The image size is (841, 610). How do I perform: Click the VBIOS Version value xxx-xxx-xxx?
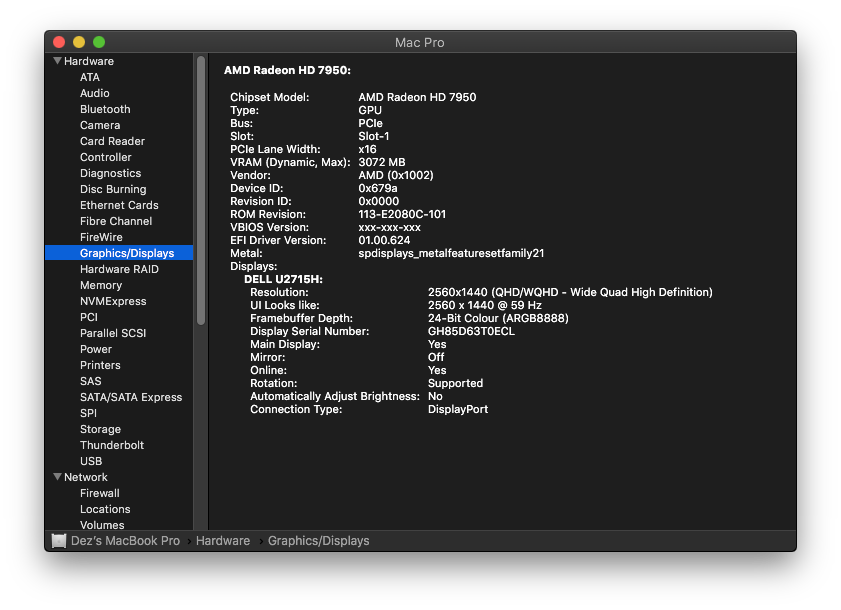click(390, 227)
